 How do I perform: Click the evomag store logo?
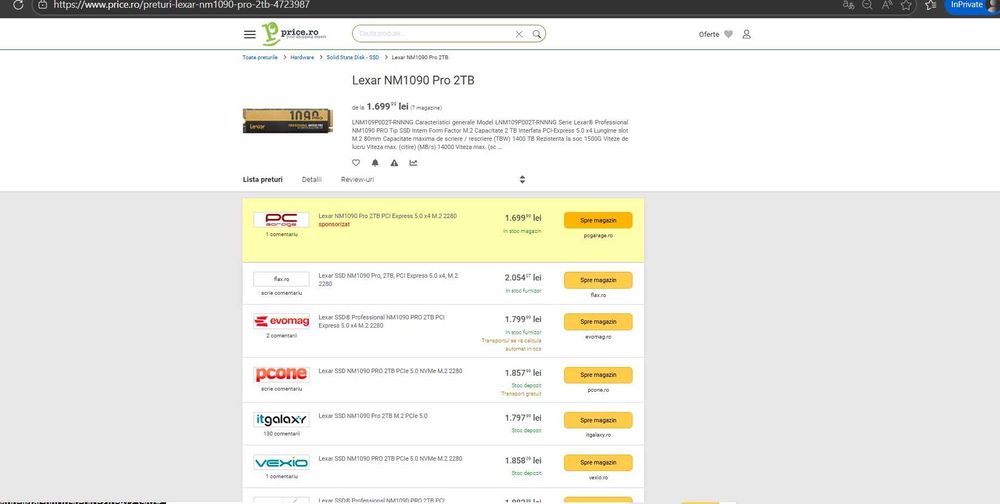coord(281,322)
